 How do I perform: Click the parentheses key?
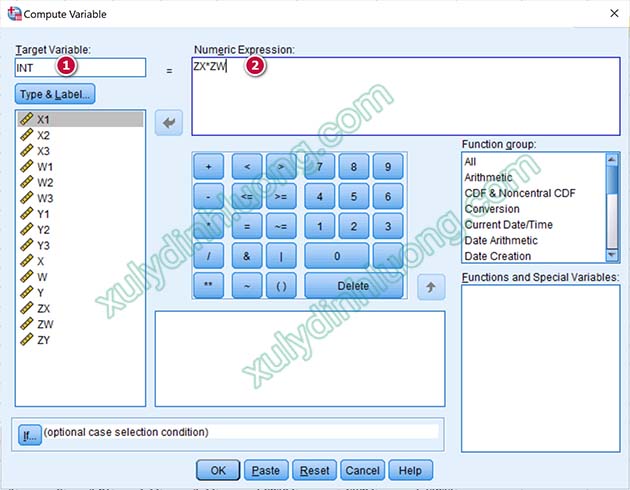tap(281, 285)
